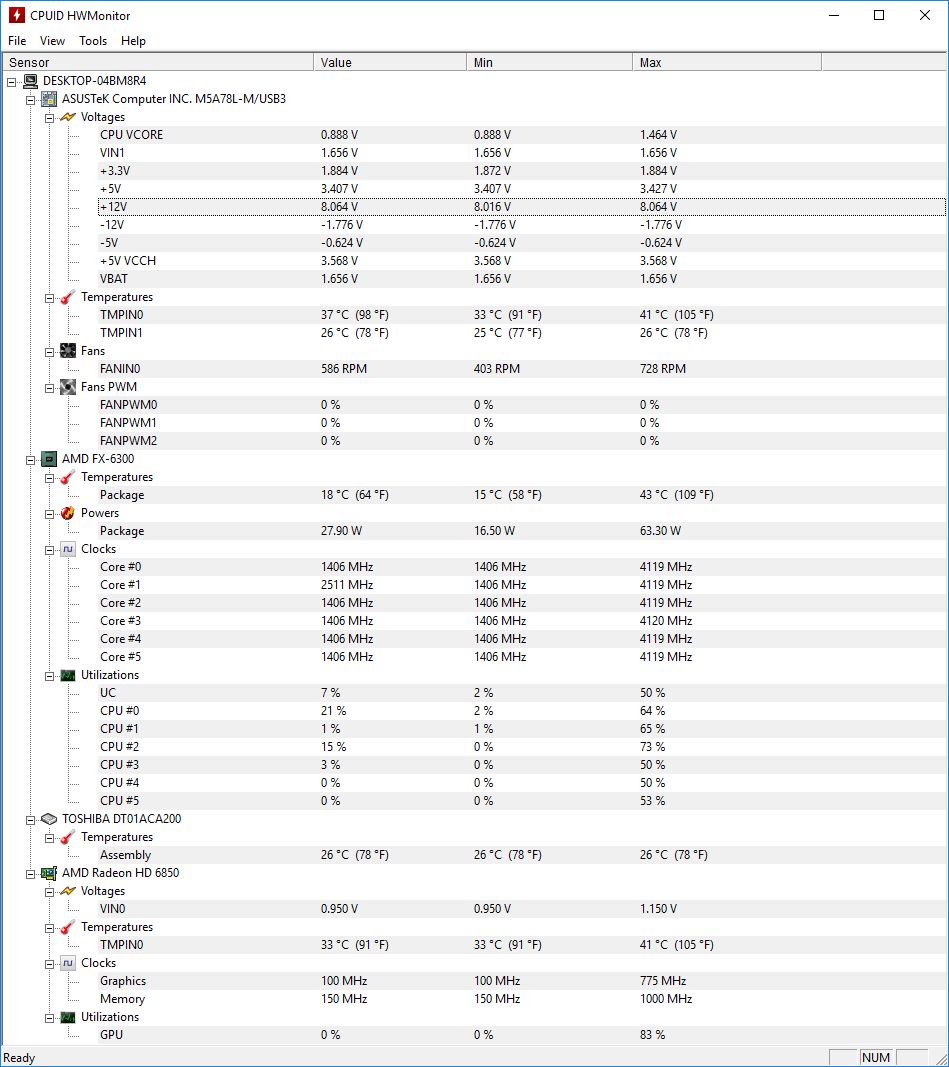Select the Clocks icon for AMD Radeon HD 6850
This screenshot has height=1067, width=949.
click(66, 963)
